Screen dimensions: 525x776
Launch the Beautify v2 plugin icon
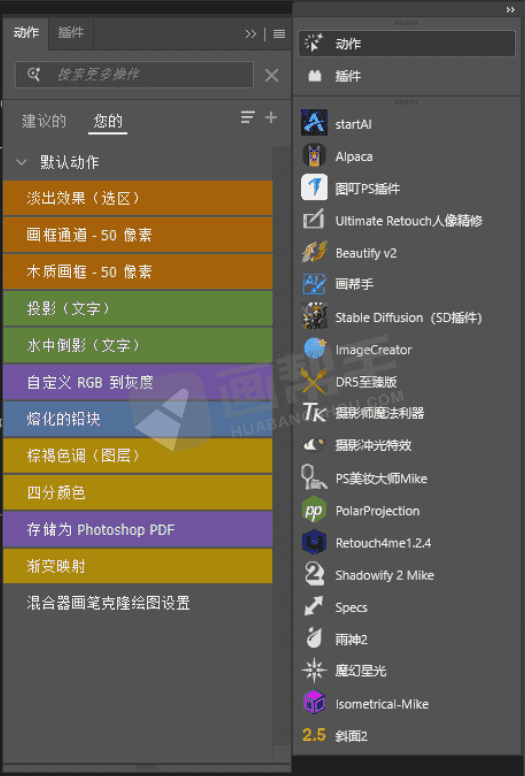click(x=314, y=252)
